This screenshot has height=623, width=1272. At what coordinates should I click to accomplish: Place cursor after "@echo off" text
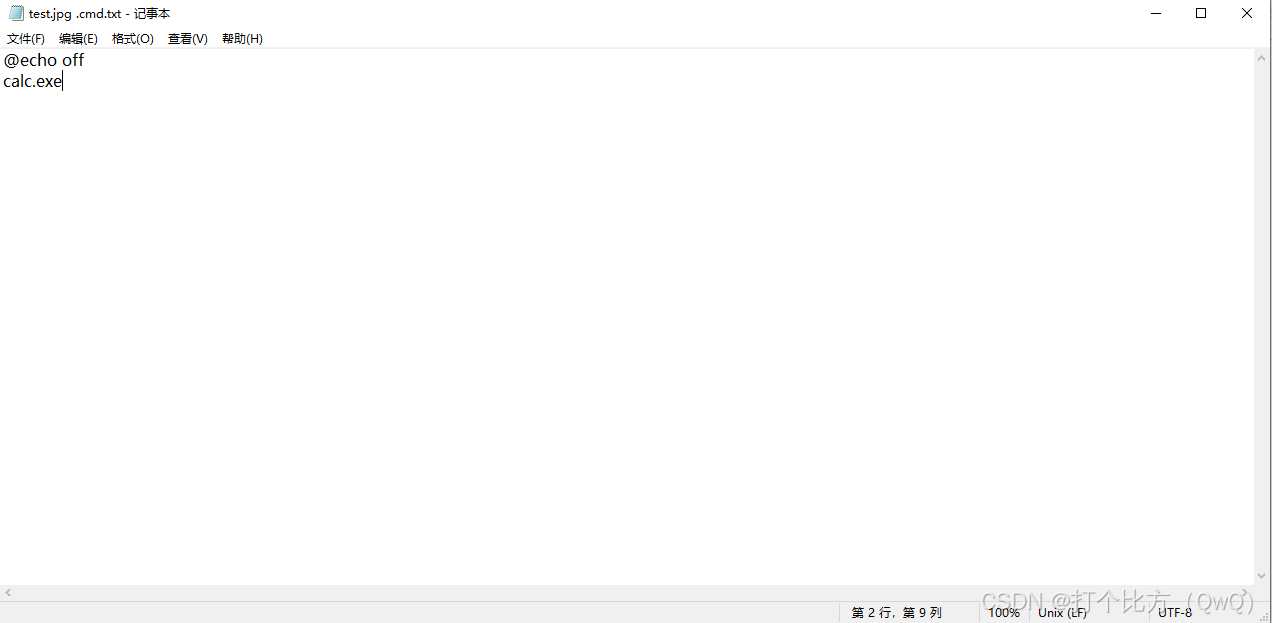coord(85,60)
